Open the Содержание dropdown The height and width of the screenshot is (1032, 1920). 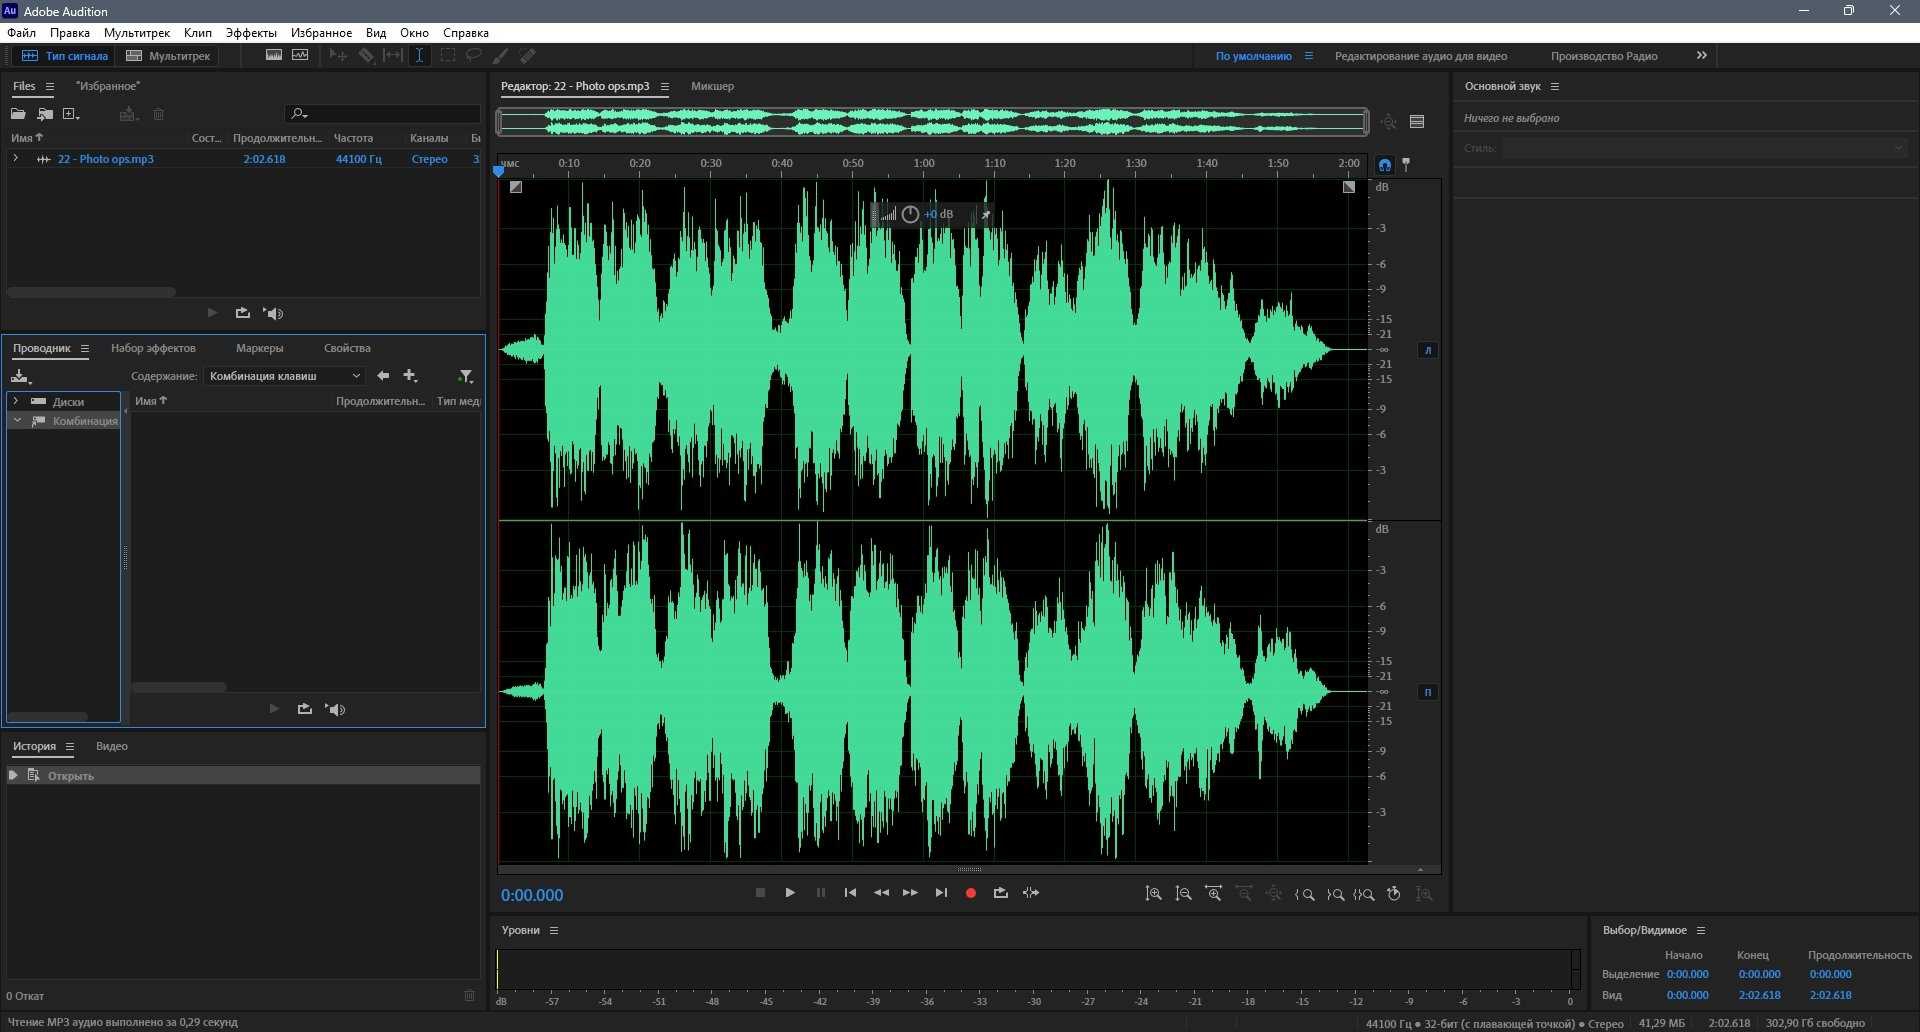[285, 376]
